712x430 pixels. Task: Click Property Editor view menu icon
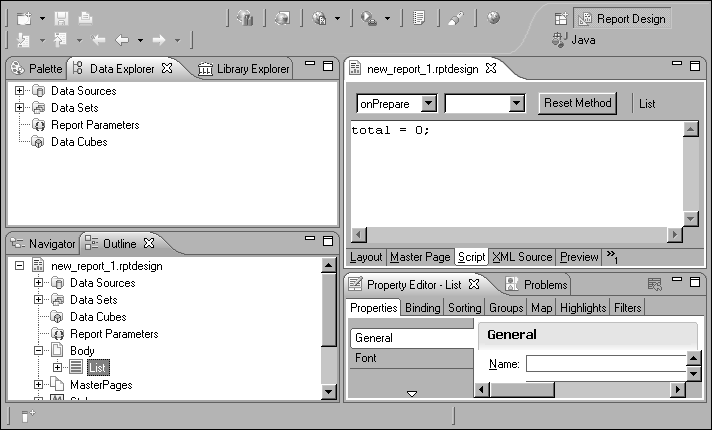pos(654,284)
